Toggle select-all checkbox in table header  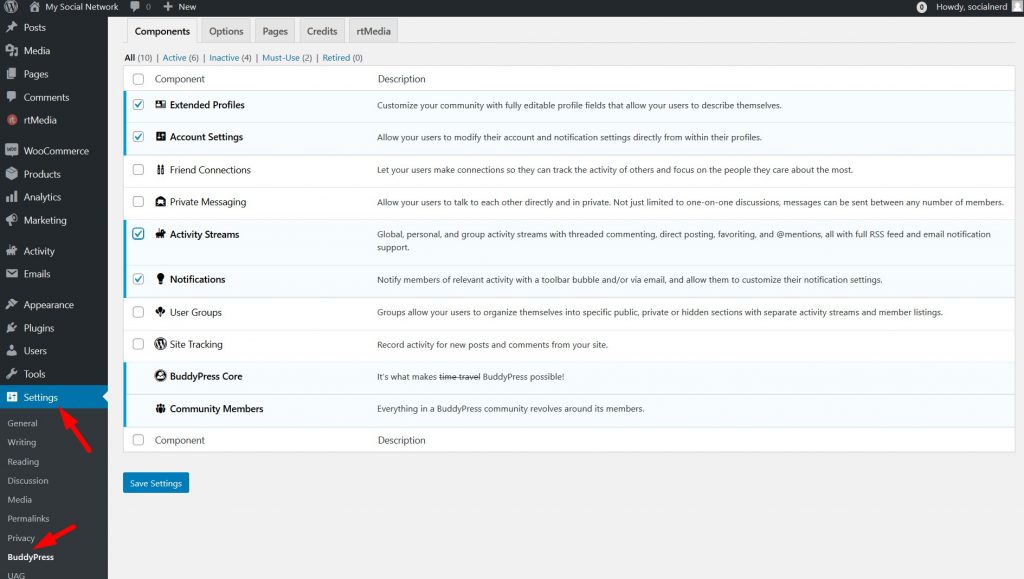tap(138, 79)
